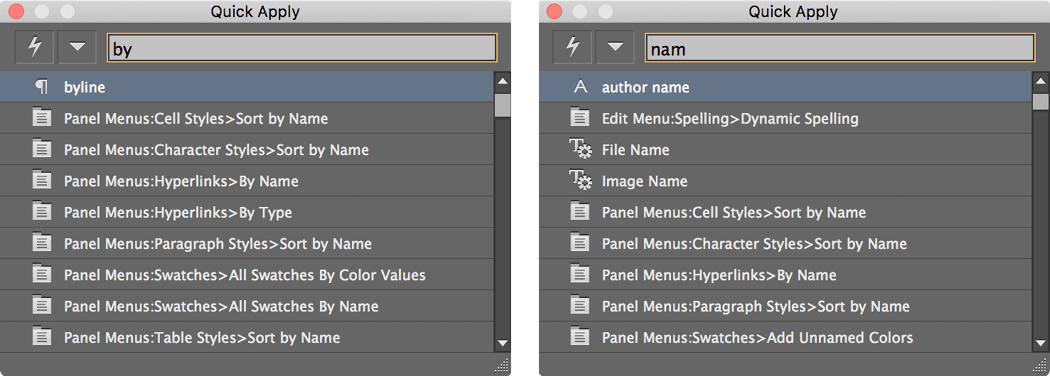Select the byline paragraph style row
The image size is (1050, 376).
click(x=246, y=86)
